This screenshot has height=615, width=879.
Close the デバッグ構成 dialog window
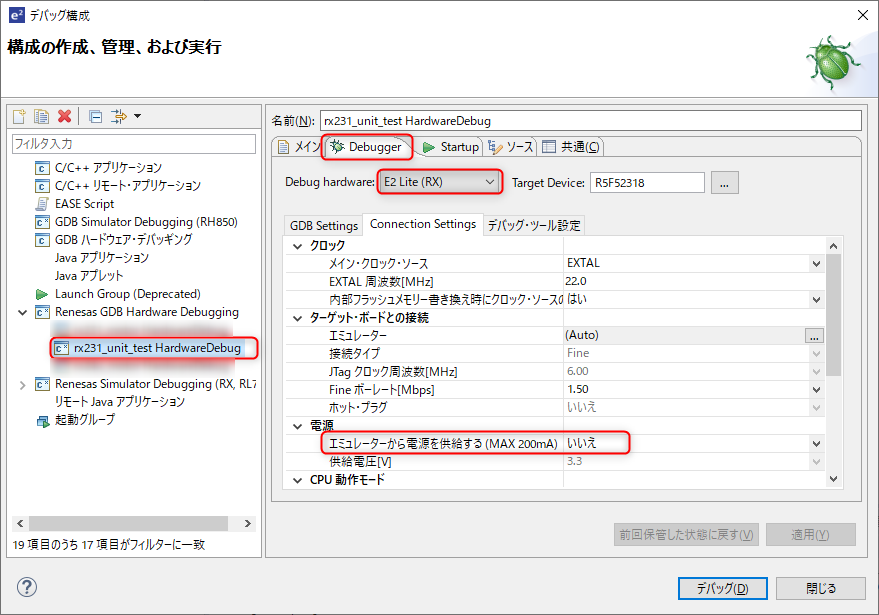pos(863,15)
